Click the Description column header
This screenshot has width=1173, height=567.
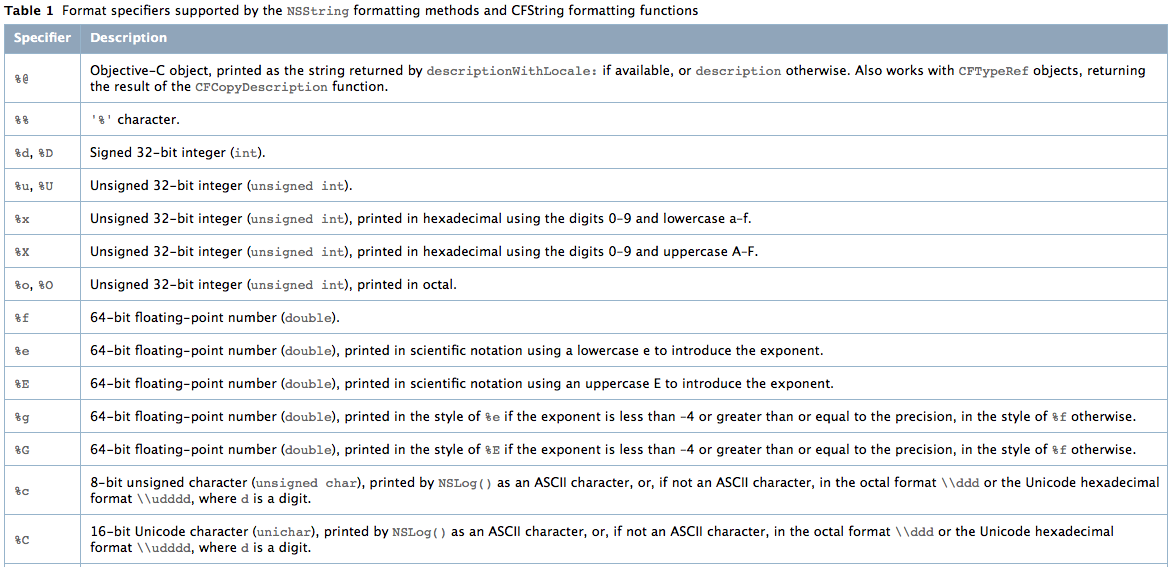point(129,37)
